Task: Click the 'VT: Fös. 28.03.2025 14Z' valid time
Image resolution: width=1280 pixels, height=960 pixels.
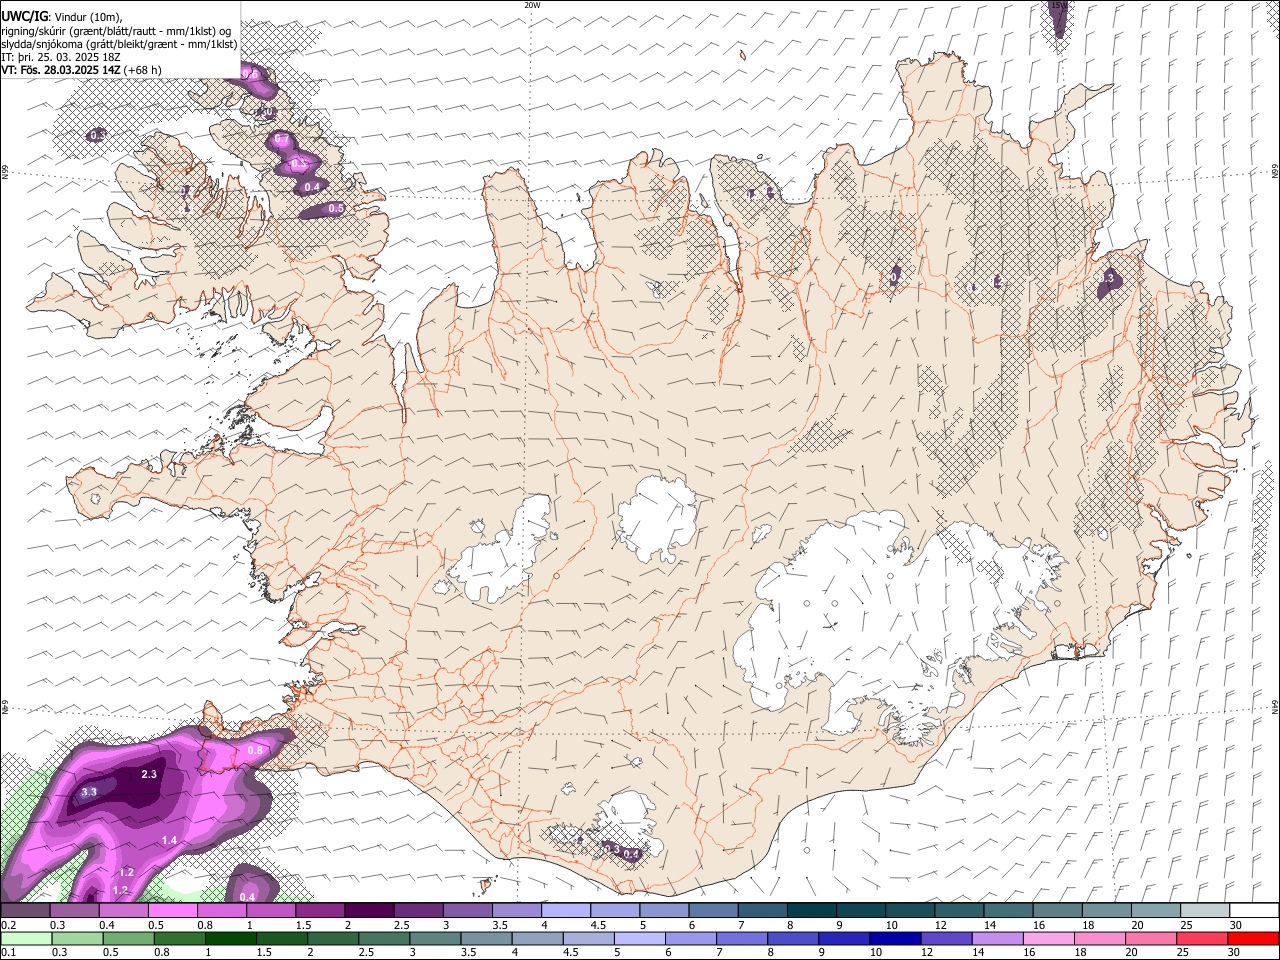Action: tap(61, 70)
